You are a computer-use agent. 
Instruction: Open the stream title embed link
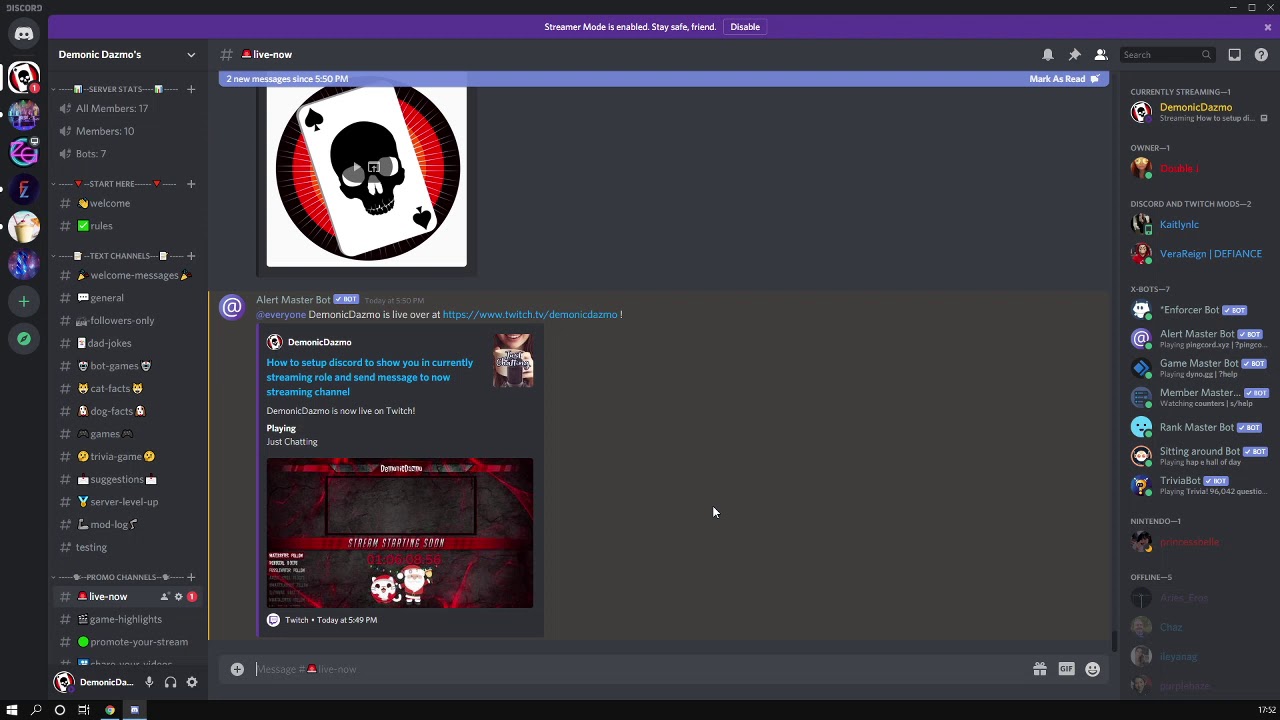coord(370,377)
